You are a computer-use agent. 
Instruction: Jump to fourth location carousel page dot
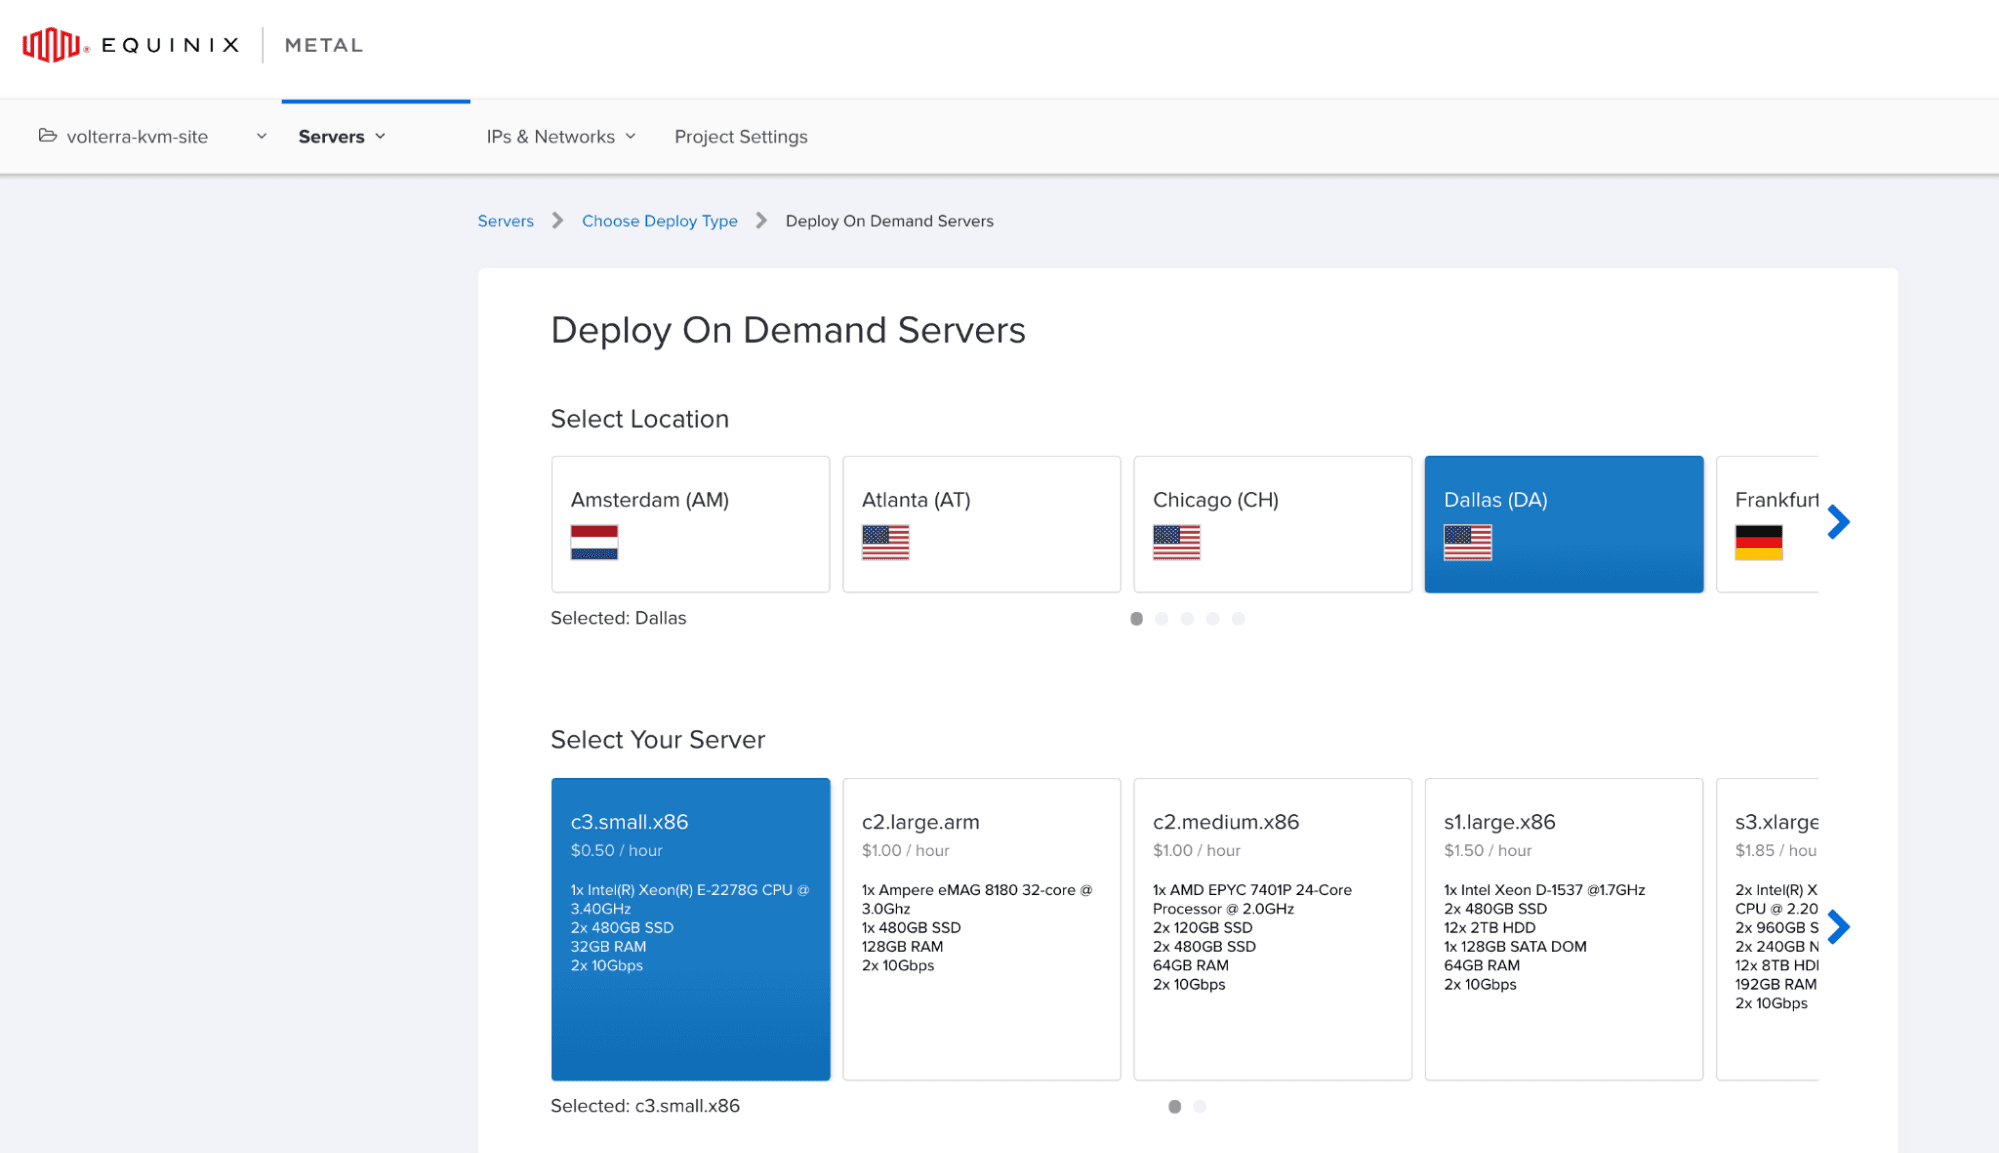click(1212, 619)
